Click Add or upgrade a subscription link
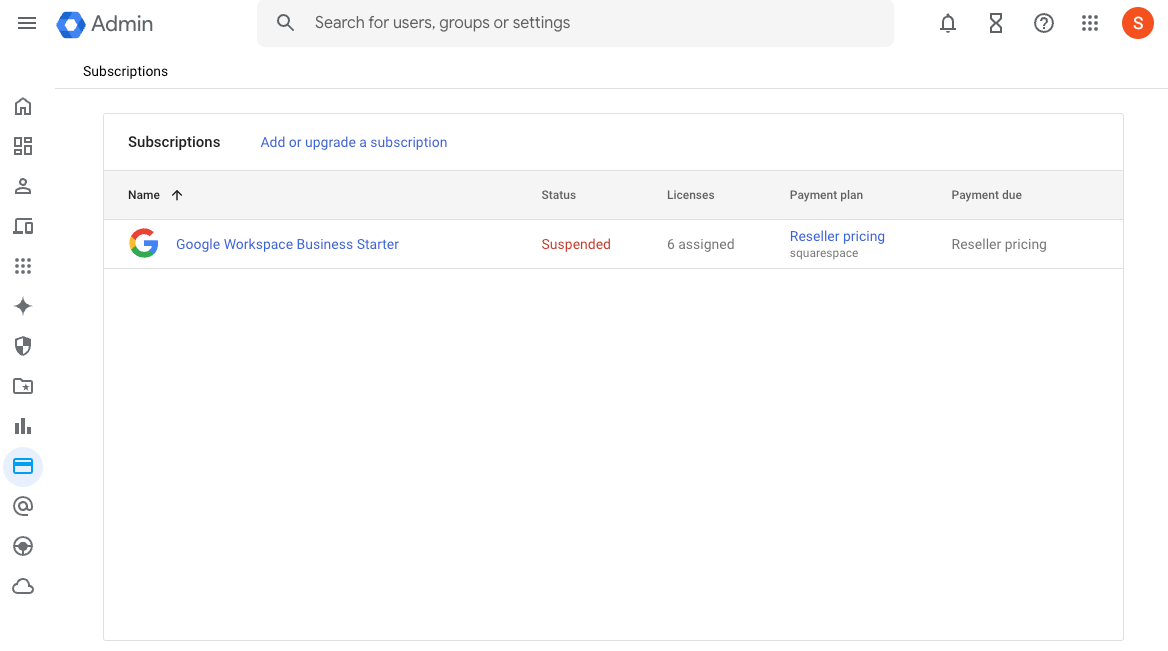This screenshot has height=651, width=1168. 354,142
